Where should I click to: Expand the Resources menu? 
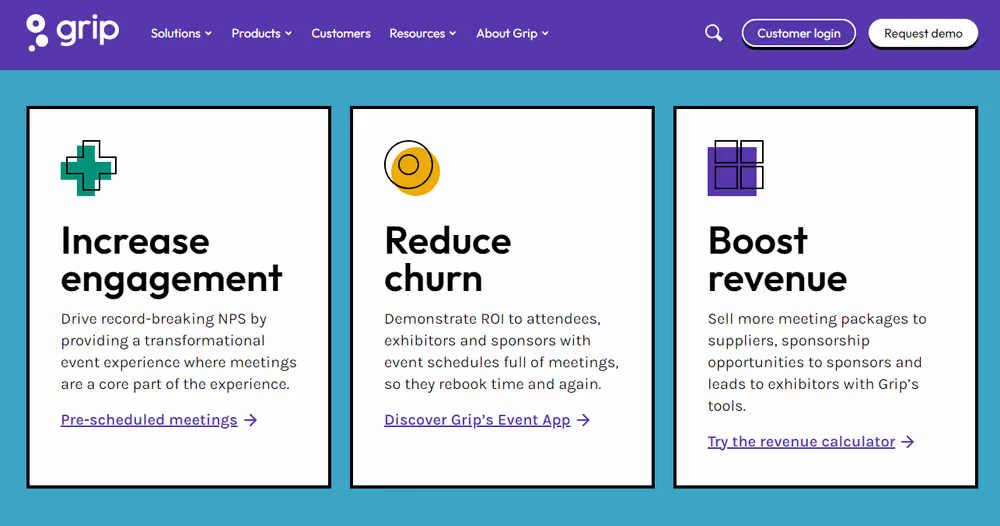click(x=423, y=33)
